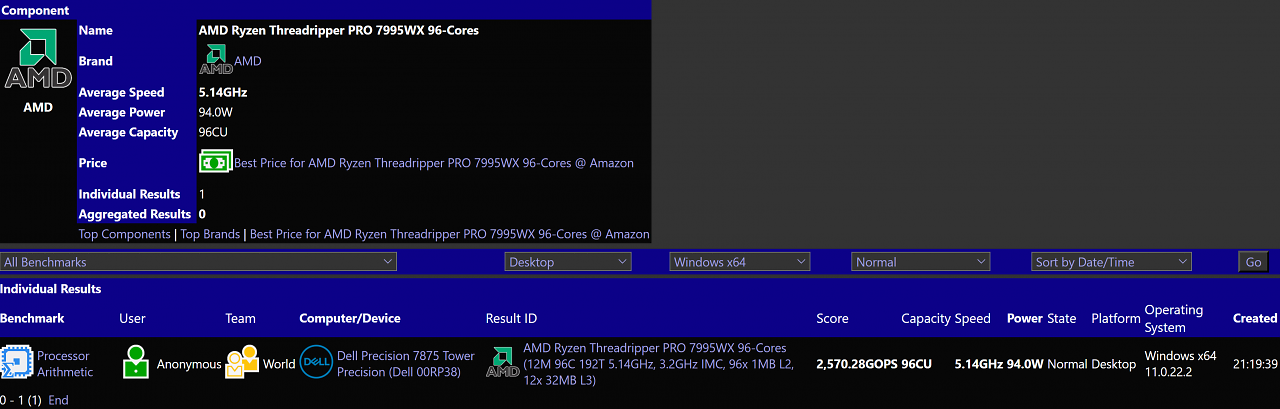Click the Go button

coord(1253,262)
